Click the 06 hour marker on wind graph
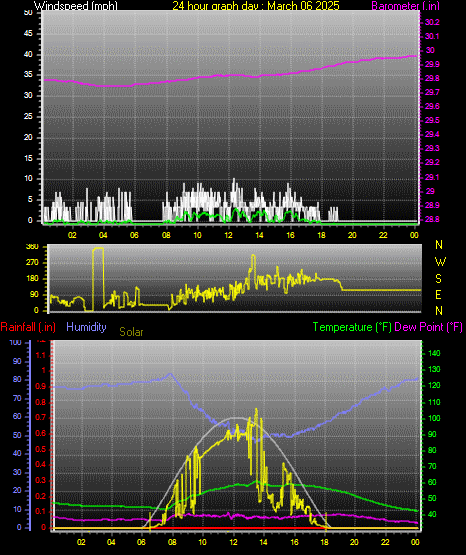 134,235
